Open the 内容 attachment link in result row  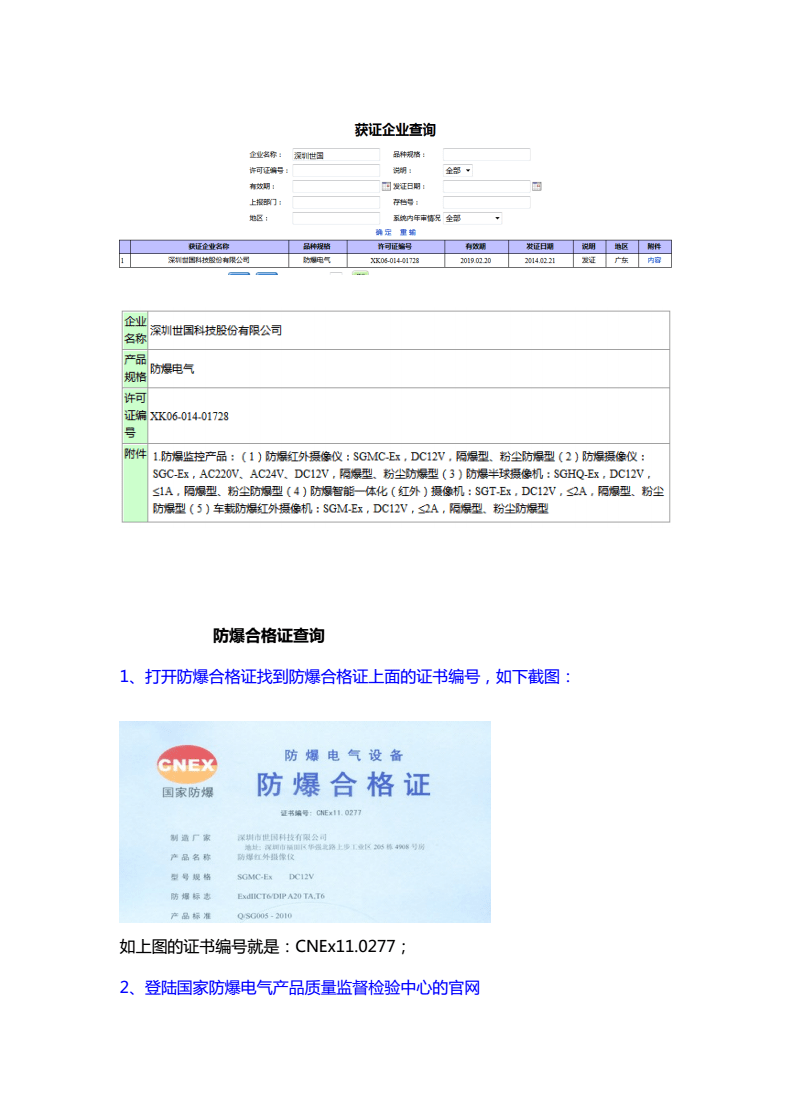click(654, 260)
